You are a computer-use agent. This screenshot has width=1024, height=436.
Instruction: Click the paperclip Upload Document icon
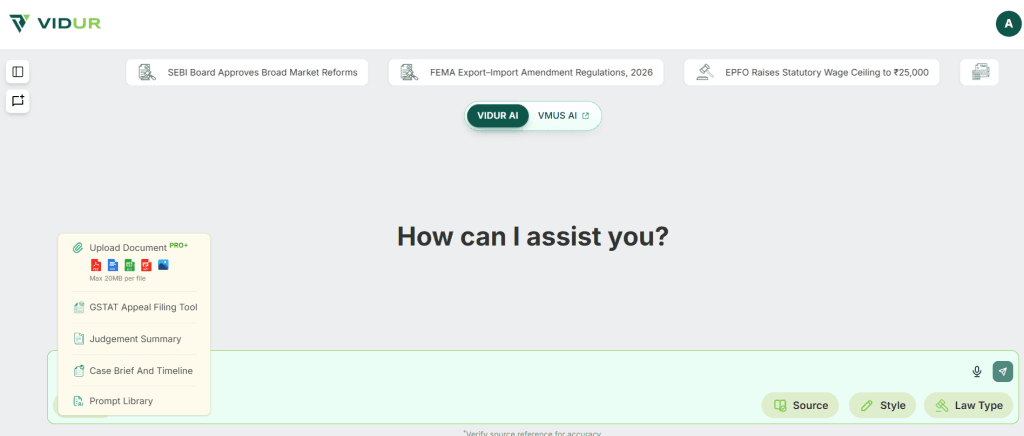tap(78, 248)
